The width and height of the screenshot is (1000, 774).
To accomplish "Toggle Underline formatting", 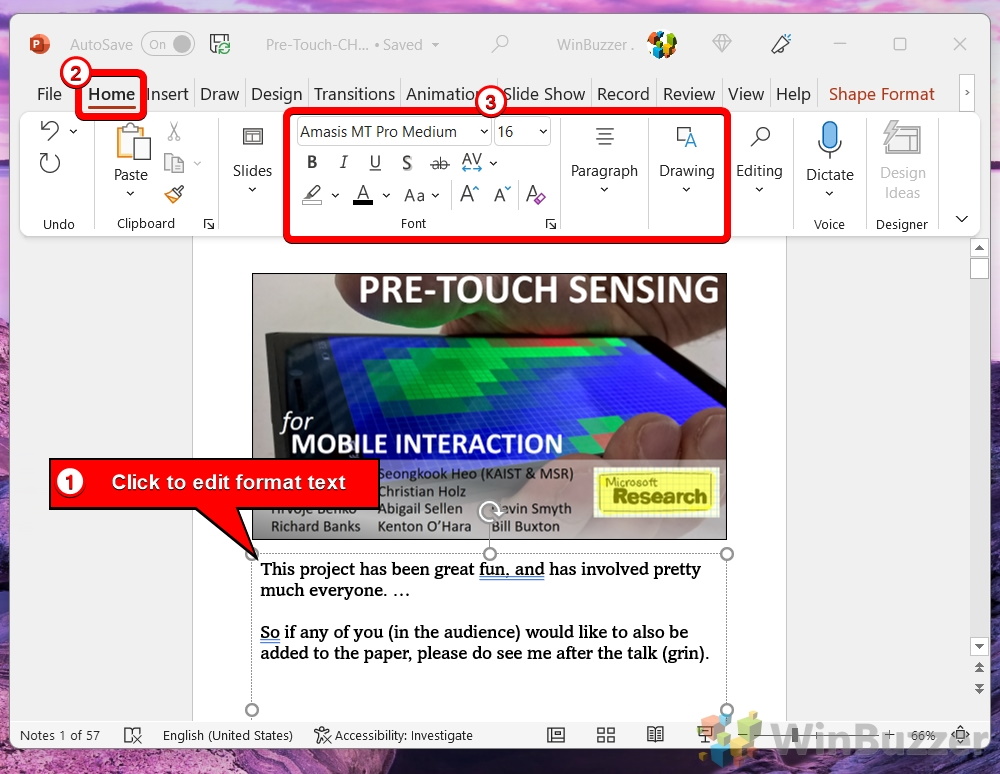I will pyautogui.click(x=375, y=163).
